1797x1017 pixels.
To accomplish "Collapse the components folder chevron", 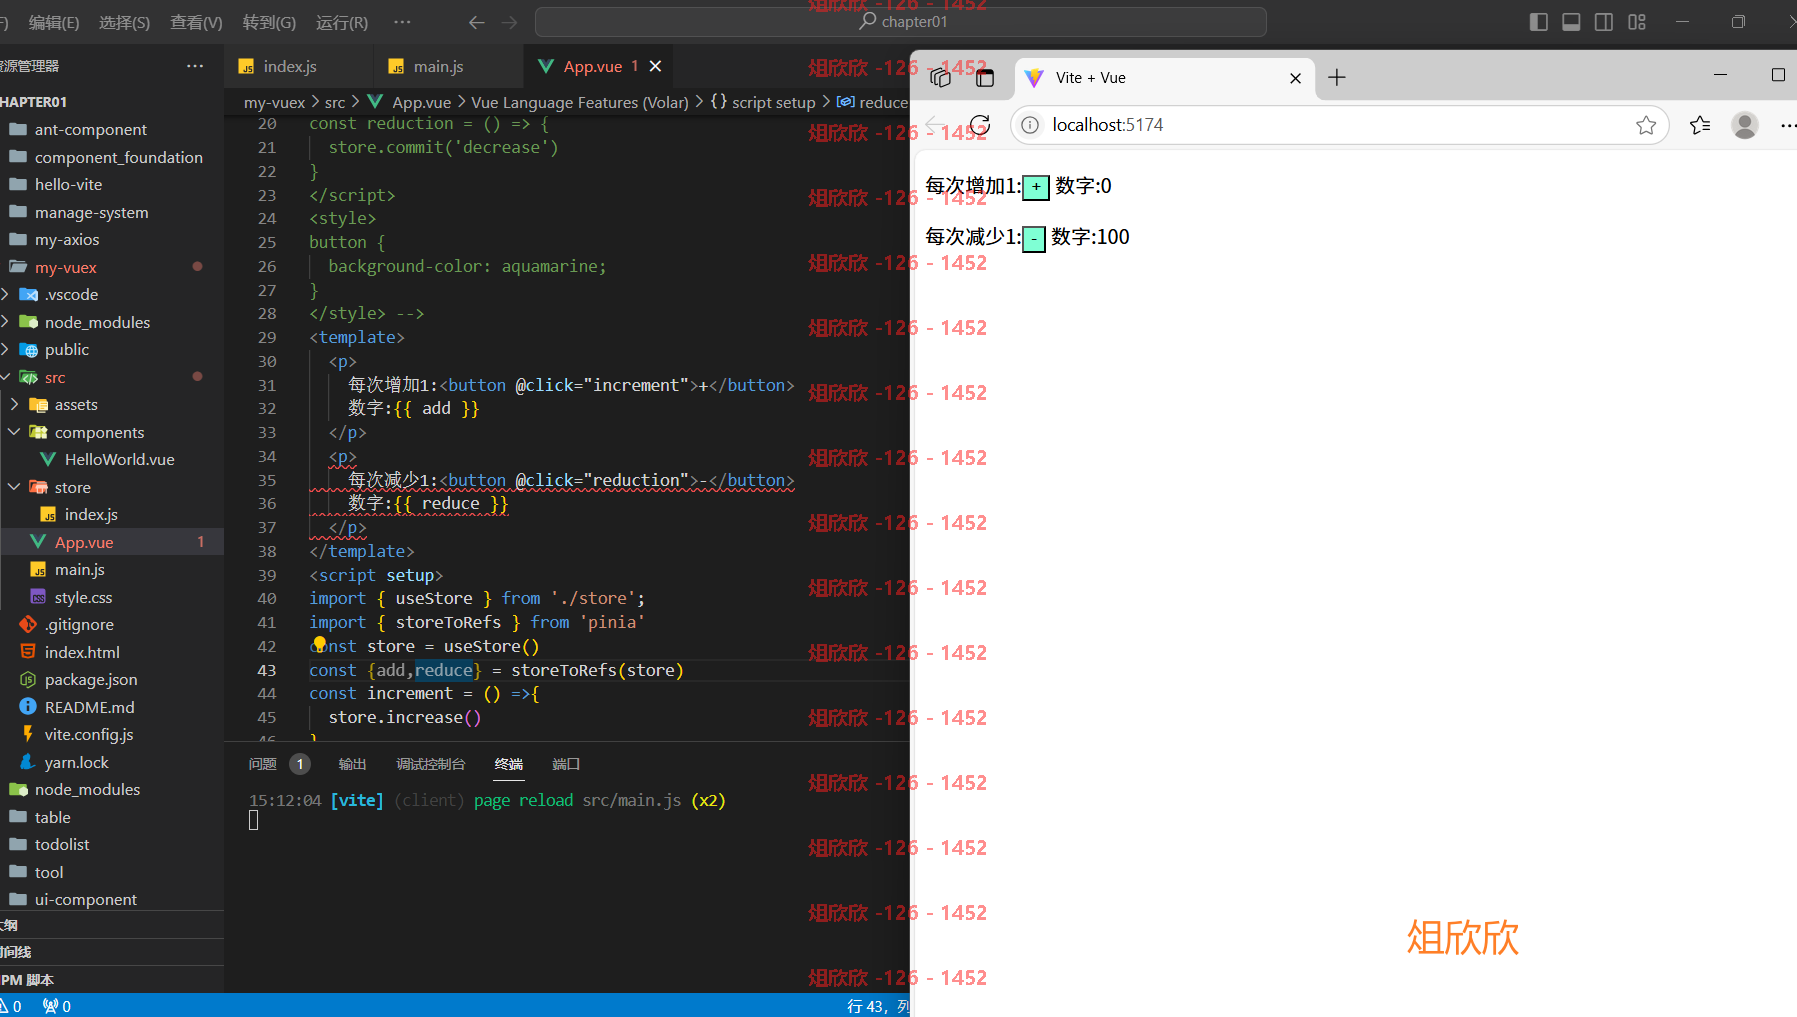I will 14,433.
